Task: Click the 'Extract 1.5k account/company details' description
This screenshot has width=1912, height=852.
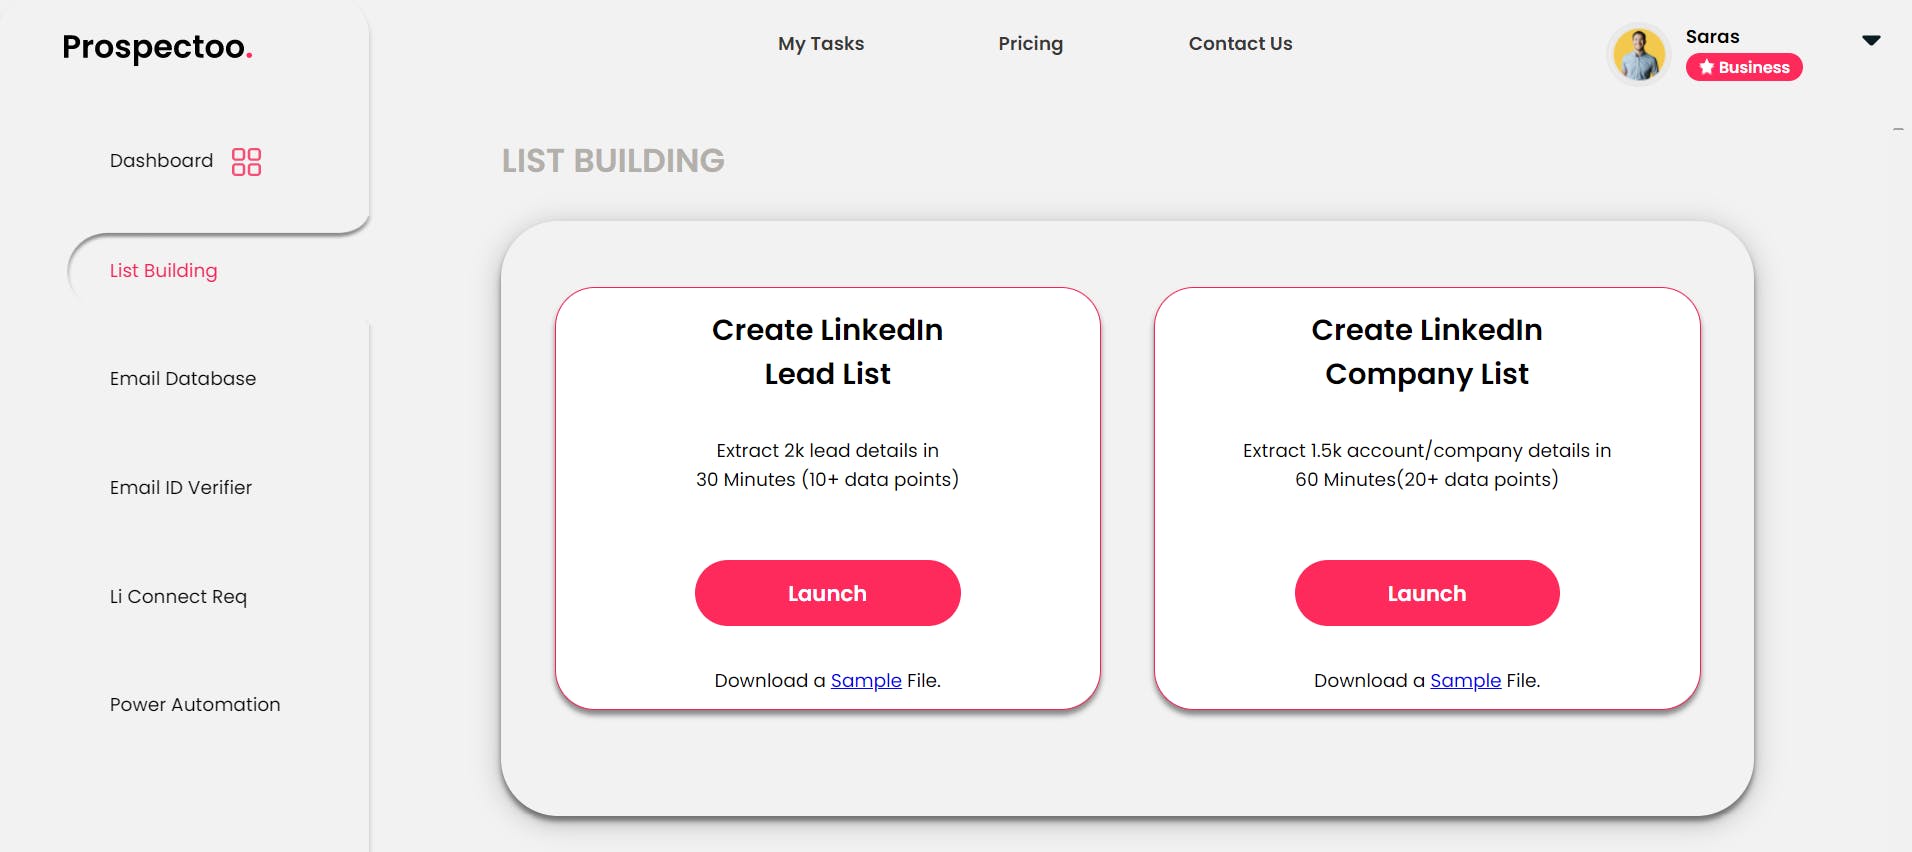Action: pyautogui.click(x=1427, y=465)
